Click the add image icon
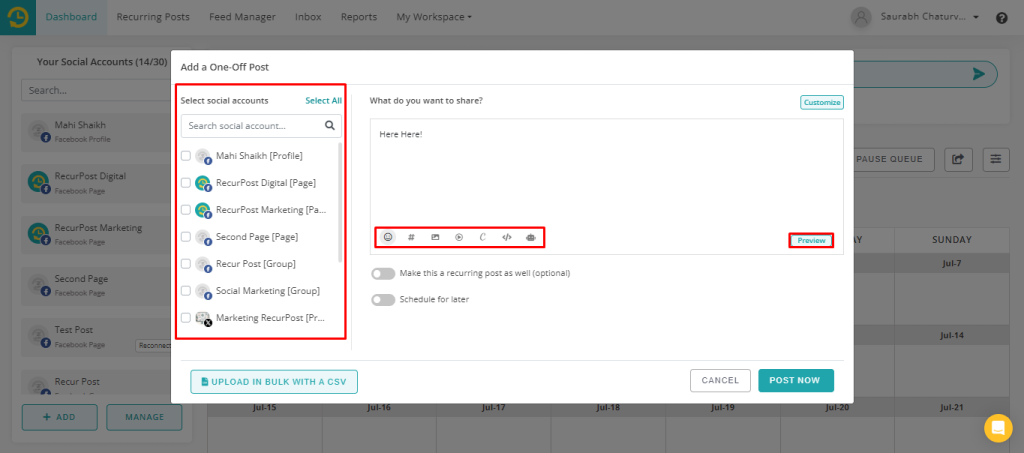Image resolution: width=1024 pixels, height=453 pixels. pos(435,238)
